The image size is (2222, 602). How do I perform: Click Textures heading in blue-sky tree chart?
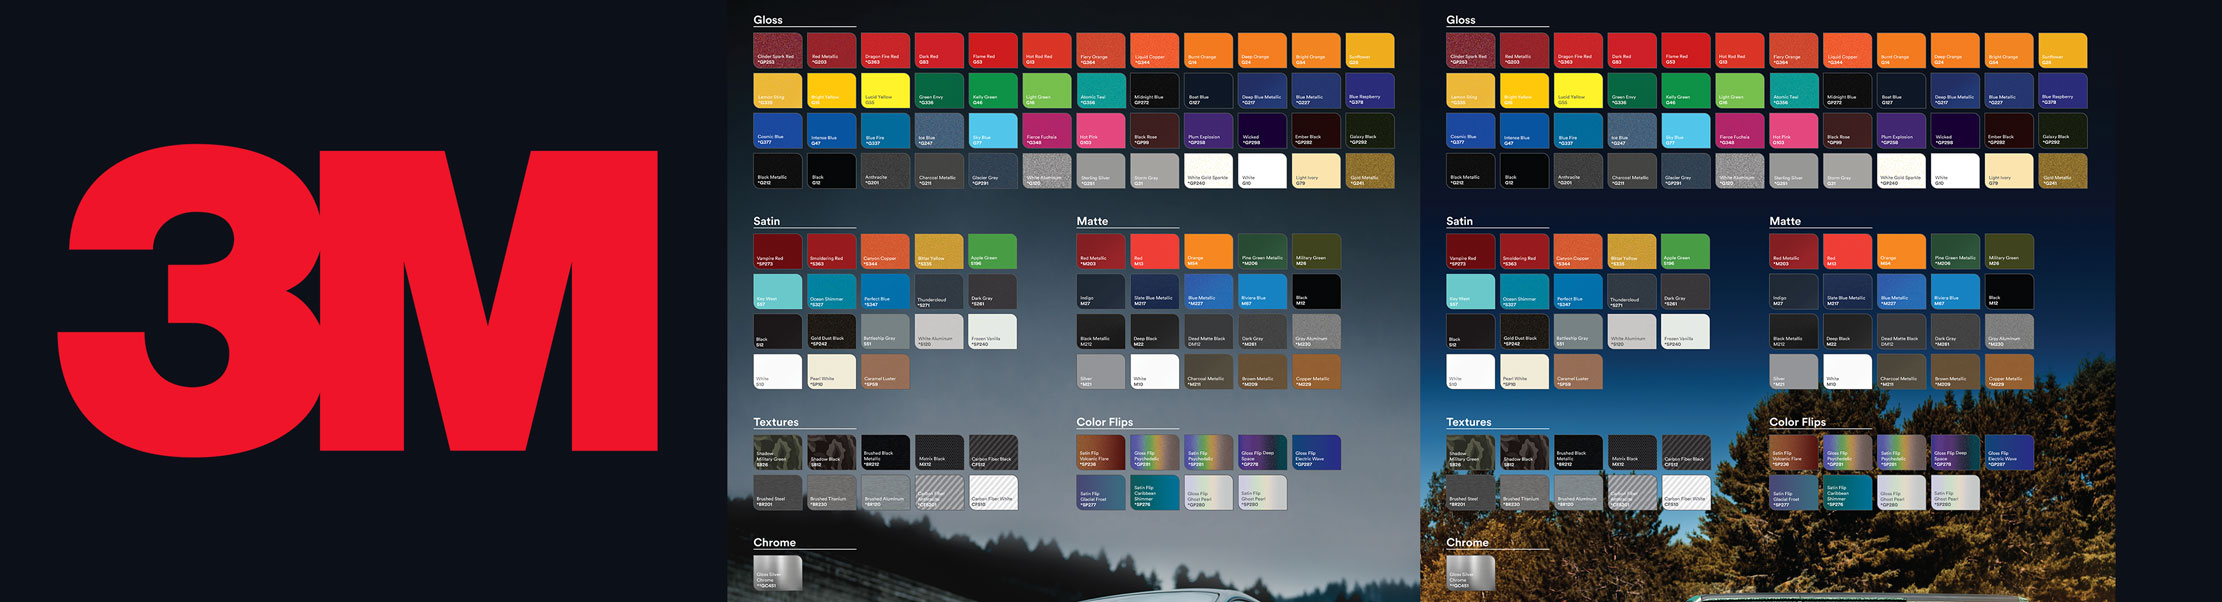pyautogui.click(x=1468, y=422)
